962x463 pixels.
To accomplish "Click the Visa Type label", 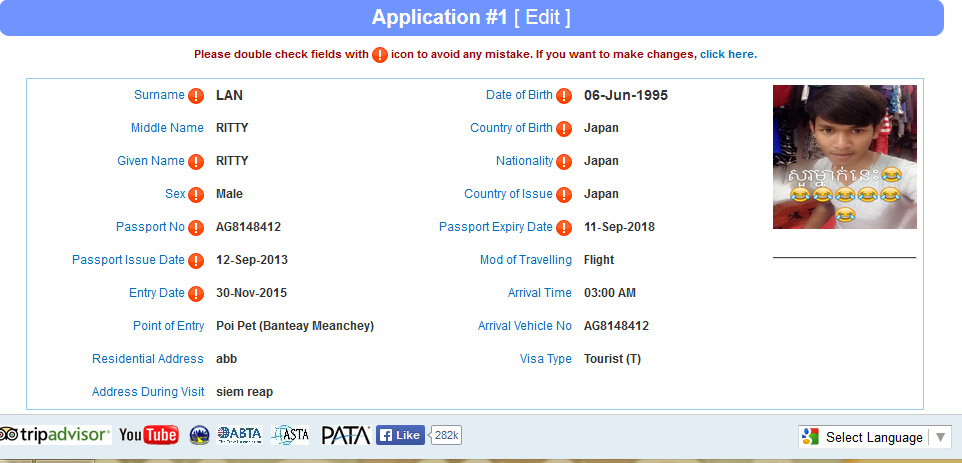I will tap(546, 359).
